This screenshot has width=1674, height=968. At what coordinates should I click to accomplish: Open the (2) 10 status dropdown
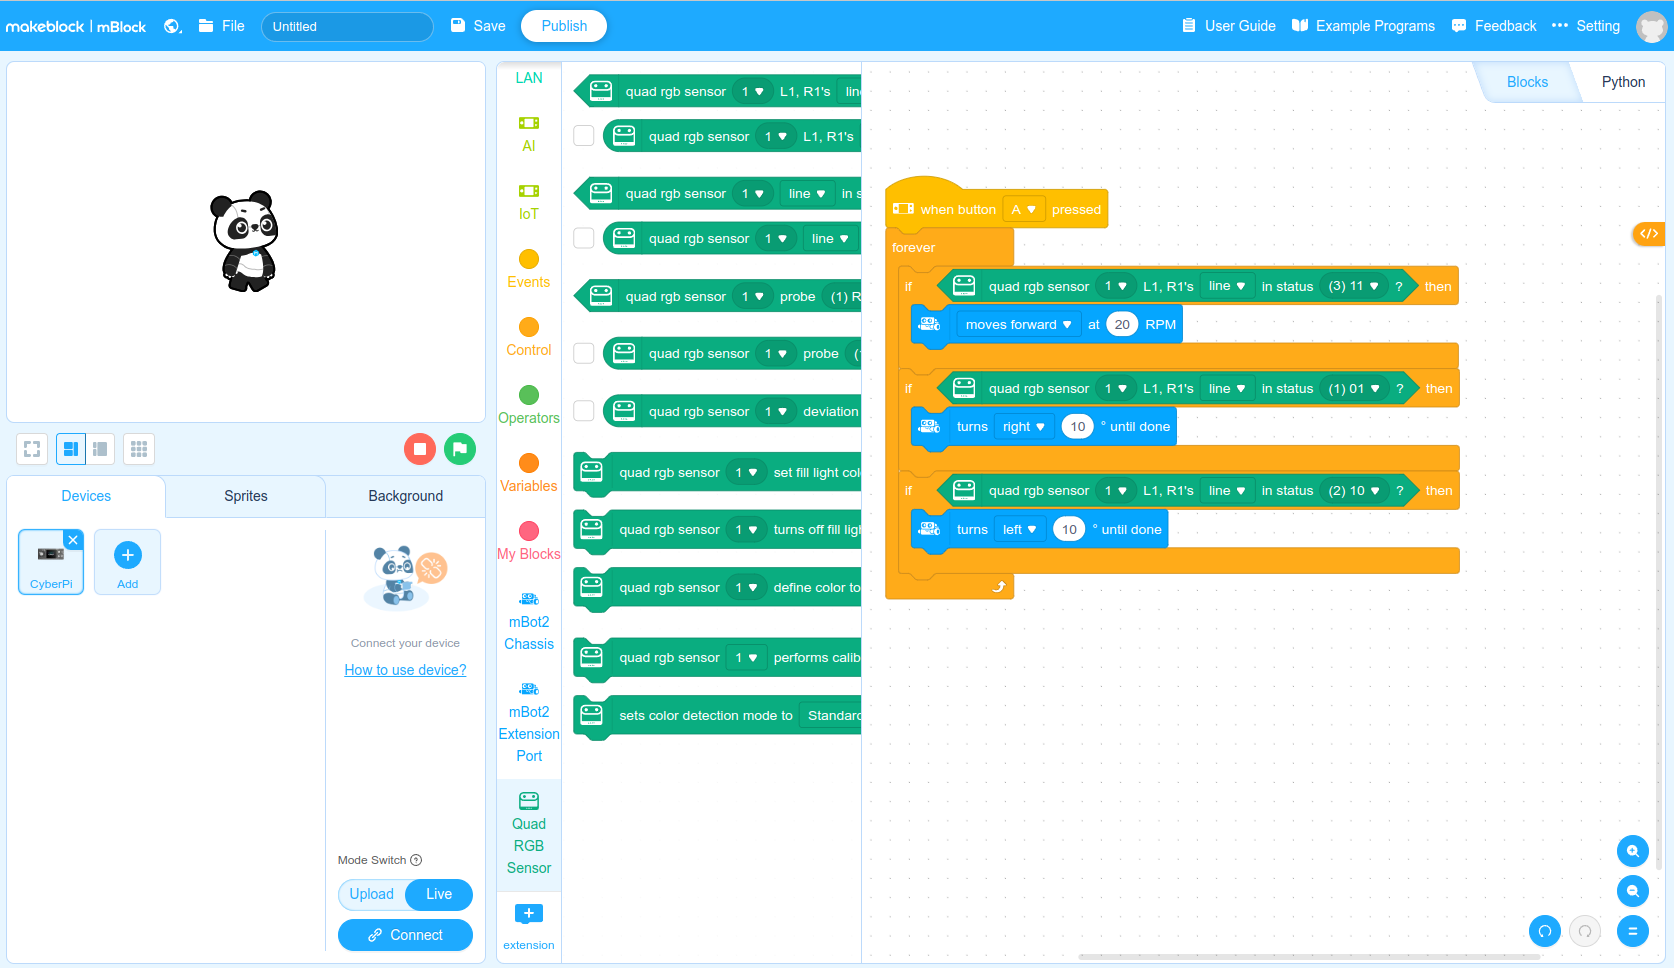1354,490
